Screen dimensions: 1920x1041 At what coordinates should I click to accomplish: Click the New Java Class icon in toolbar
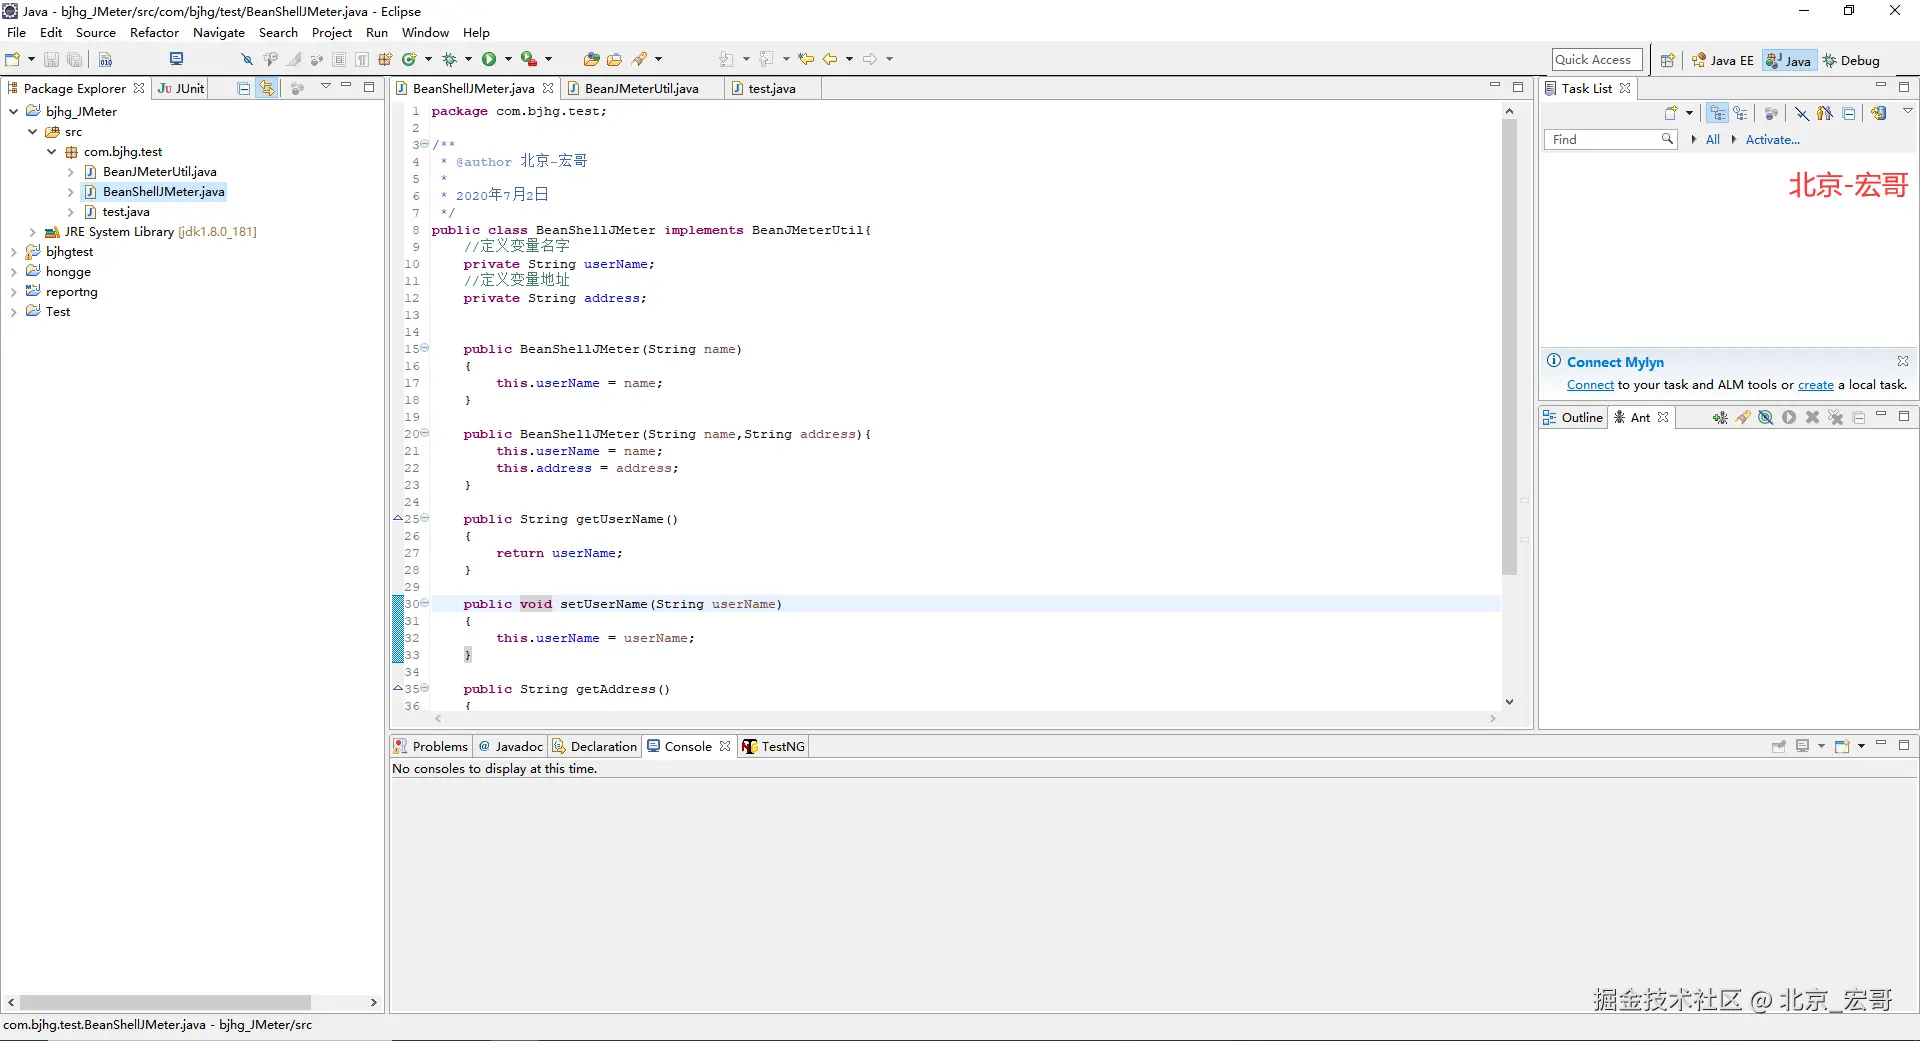coord(409,60)
